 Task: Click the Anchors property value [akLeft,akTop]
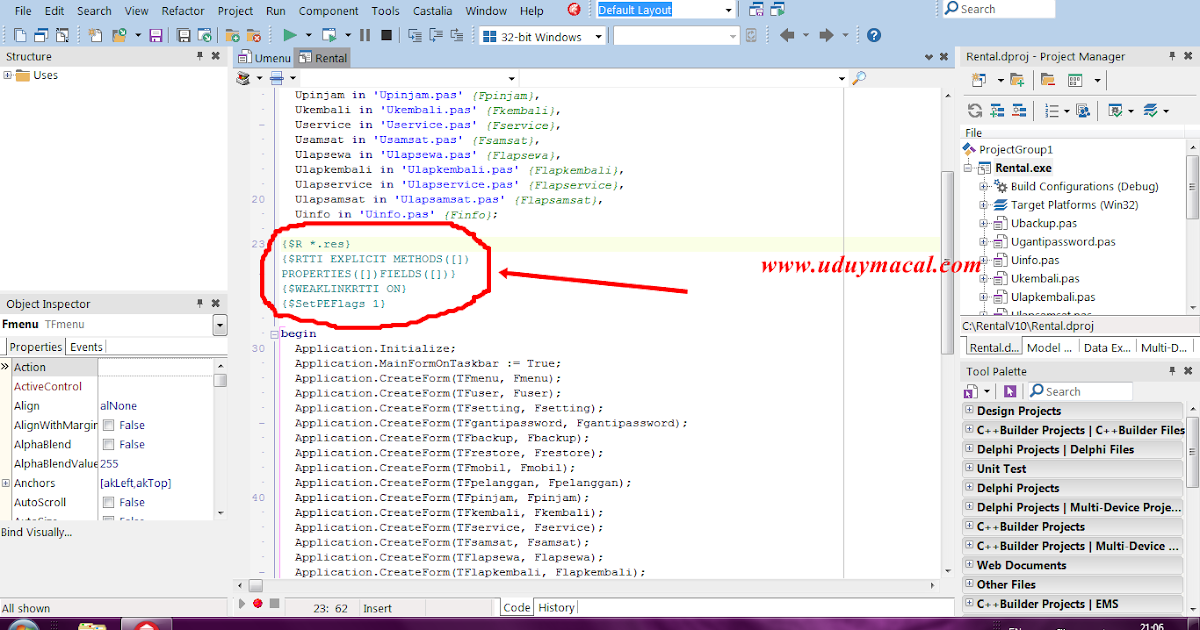(135, 483)
